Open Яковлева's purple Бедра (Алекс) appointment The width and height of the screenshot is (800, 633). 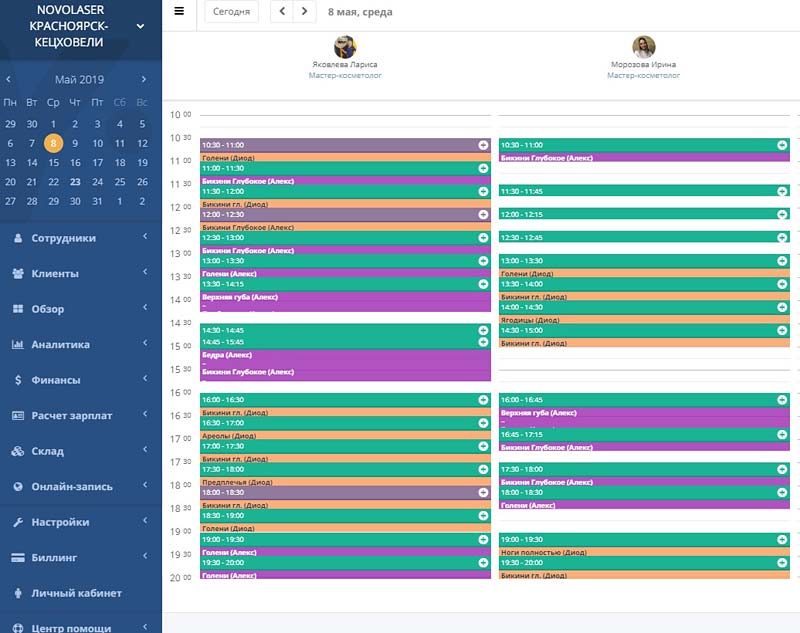pos(345,355)
